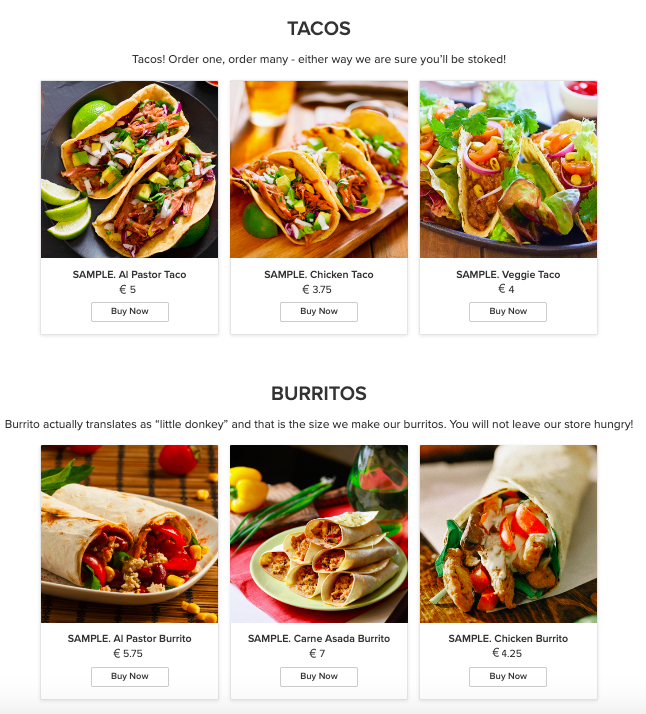Select the SAMPLE. Chicken Burrito title
This screenshot has height=714, width=646.
508,638
